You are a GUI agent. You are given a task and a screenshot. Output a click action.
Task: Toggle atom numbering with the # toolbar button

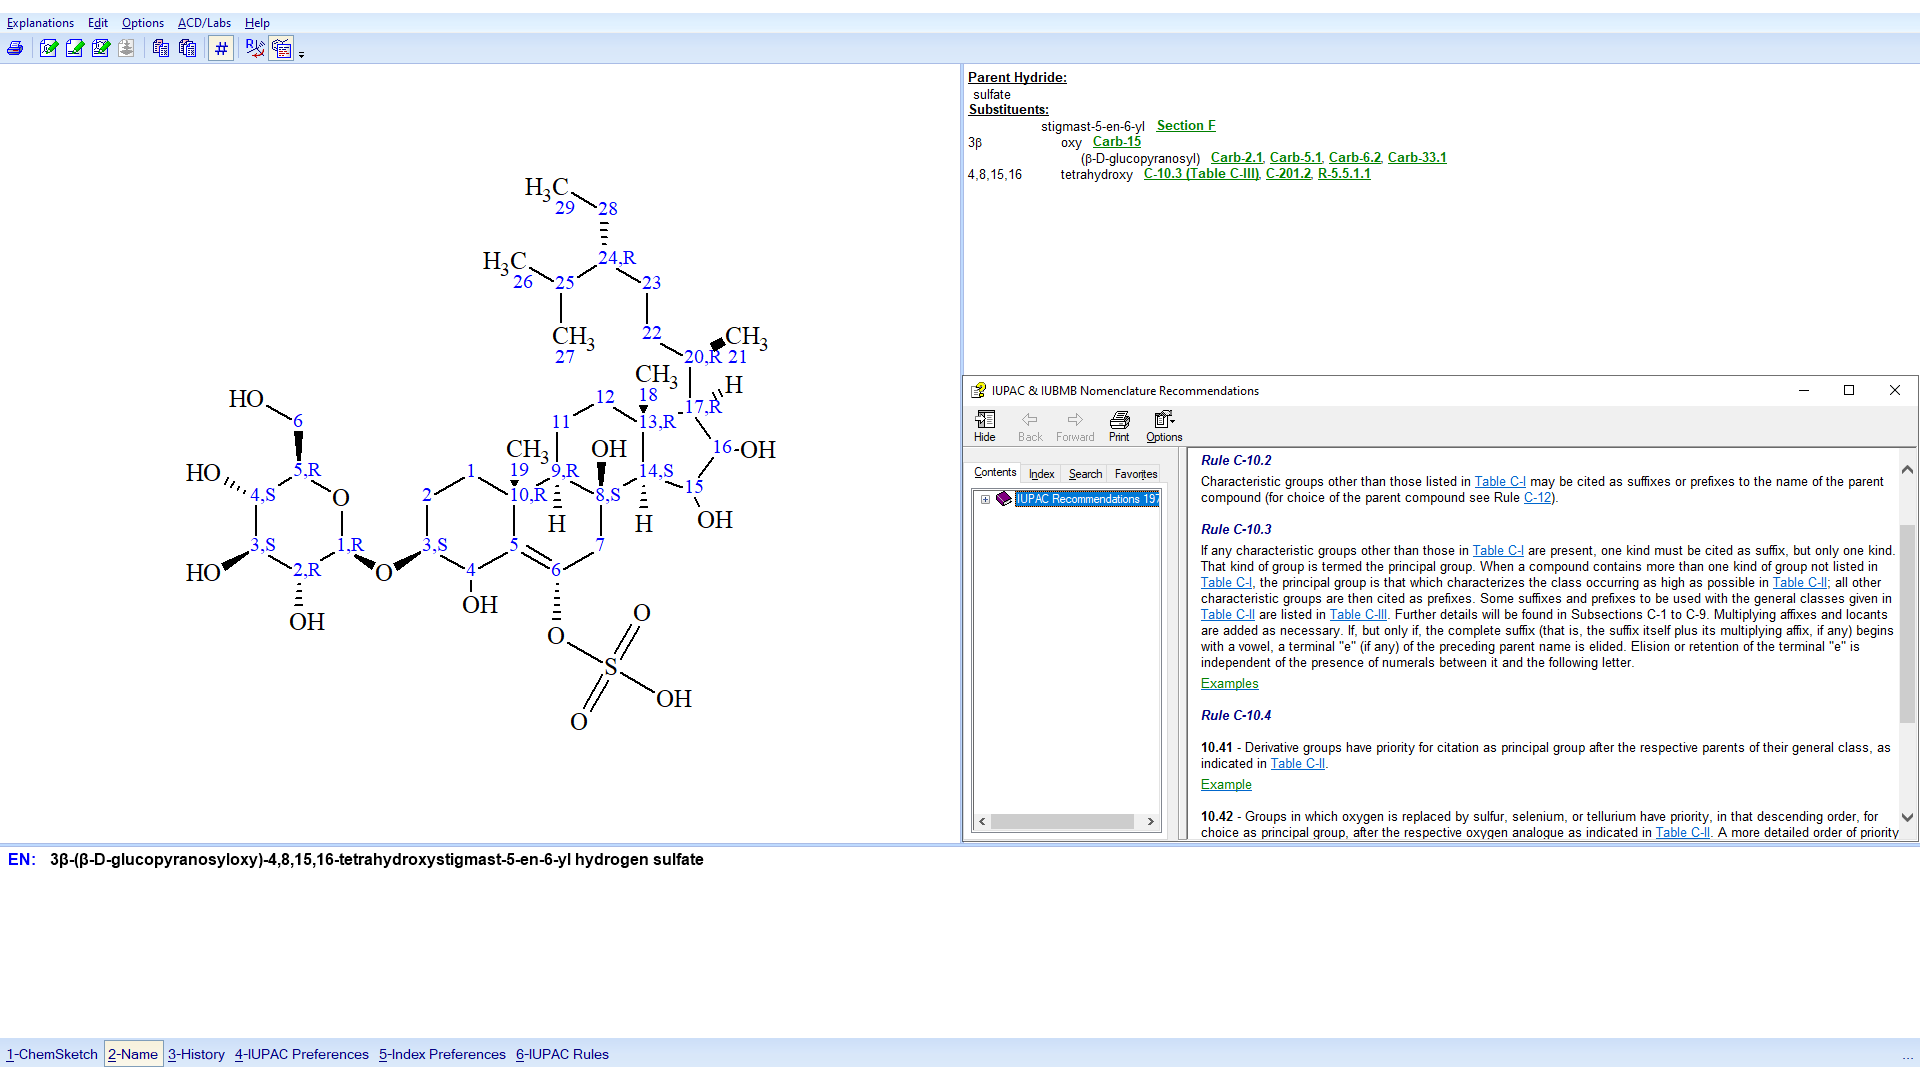[x=221, y=48]
